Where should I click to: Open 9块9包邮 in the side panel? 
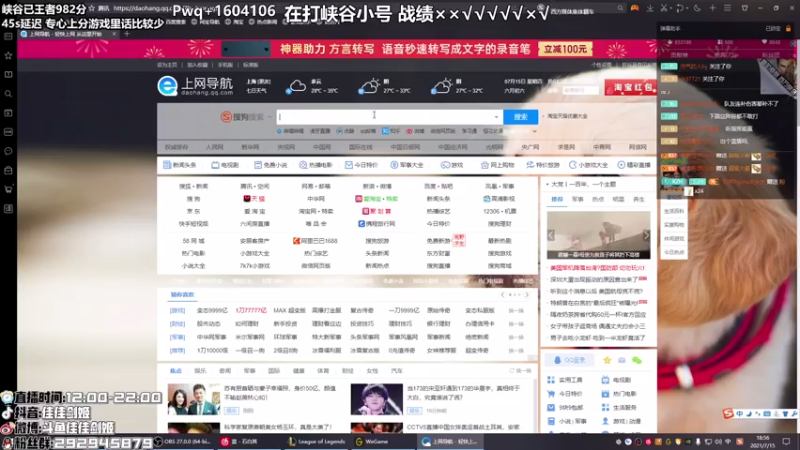[x=565, y=408]
